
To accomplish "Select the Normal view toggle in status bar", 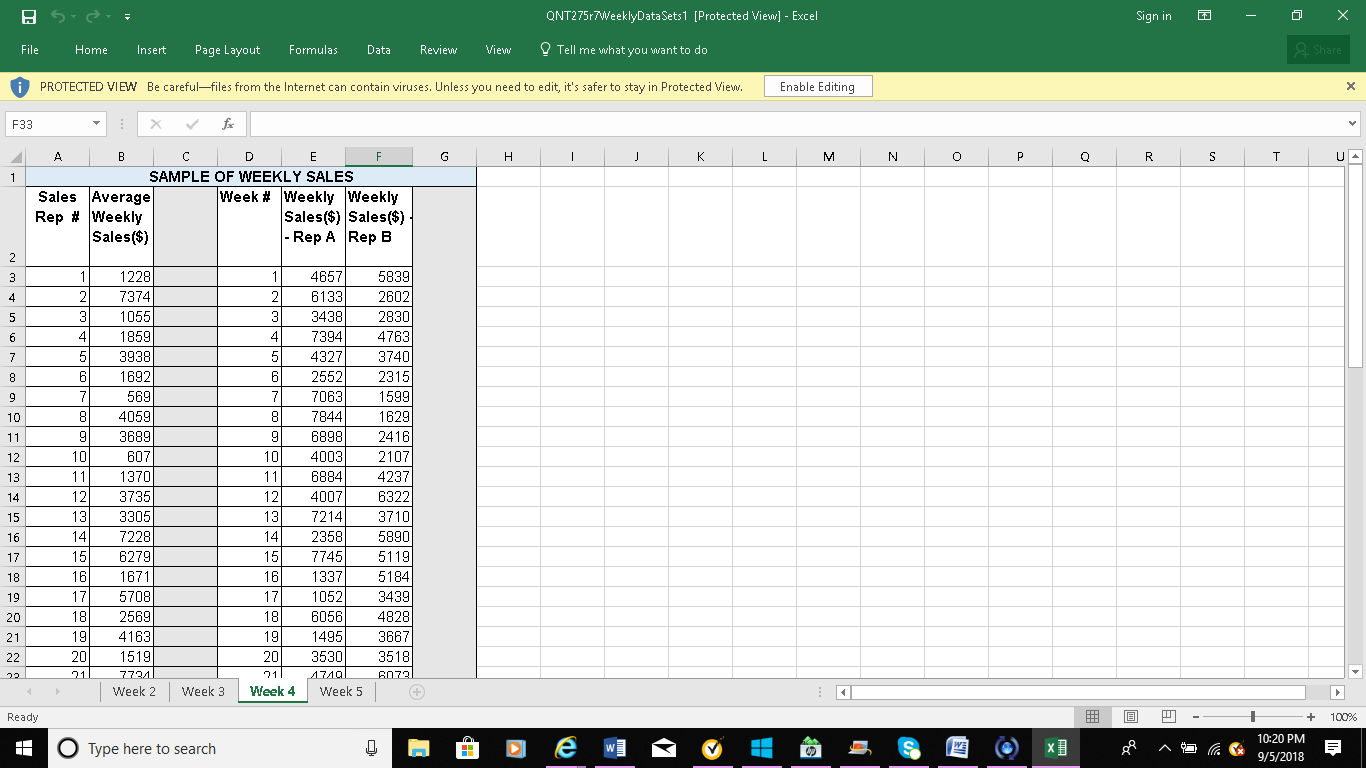I will 1093,717.
